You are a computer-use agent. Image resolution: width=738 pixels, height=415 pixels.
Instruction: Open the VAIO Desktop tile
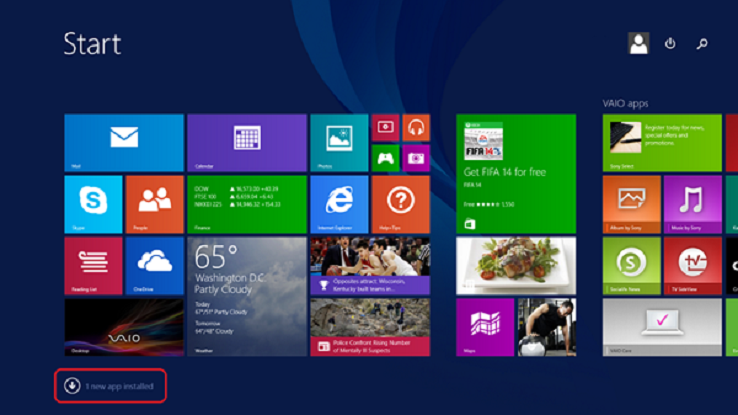pyautogui.click(x=124, y=327)
